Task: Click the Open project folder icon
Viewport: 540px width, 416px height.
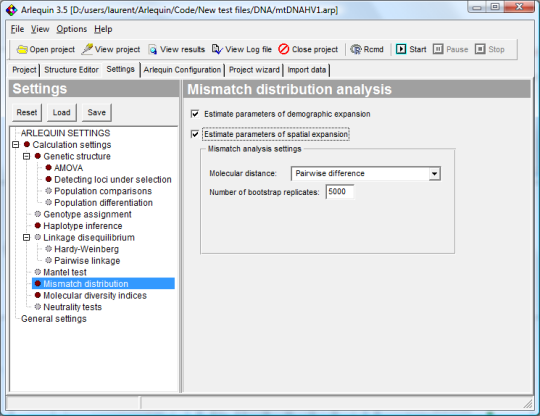Action: [22, 50]
